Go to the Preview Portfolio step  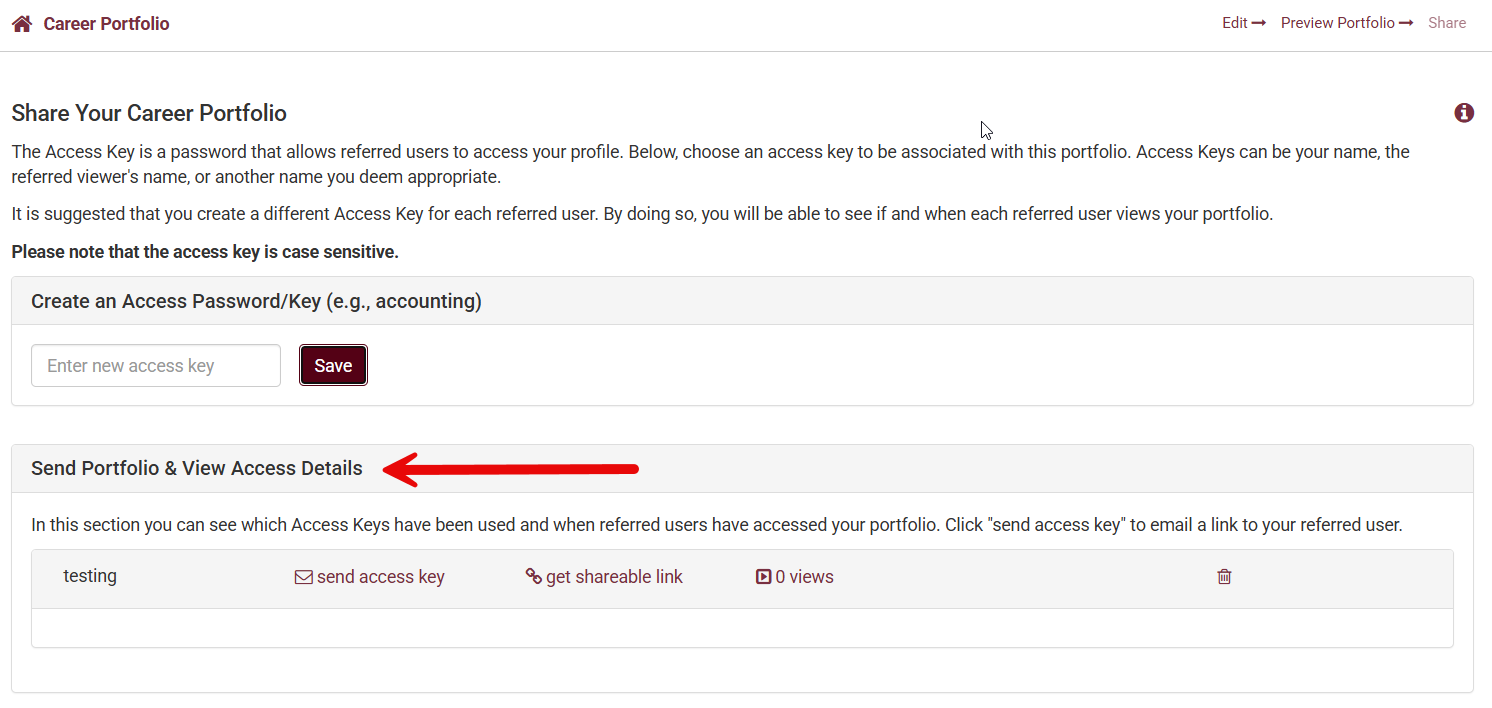(x=1337, y=23)
